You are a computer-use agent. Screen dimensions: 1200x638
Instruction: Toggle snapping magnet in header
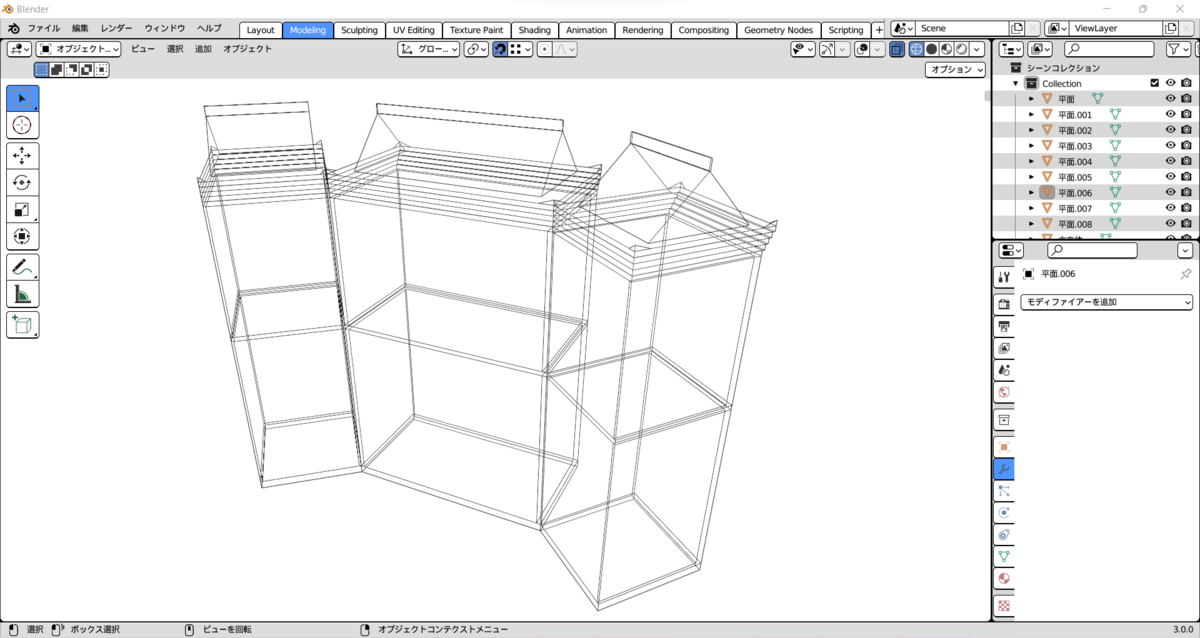tap(499, 49)
